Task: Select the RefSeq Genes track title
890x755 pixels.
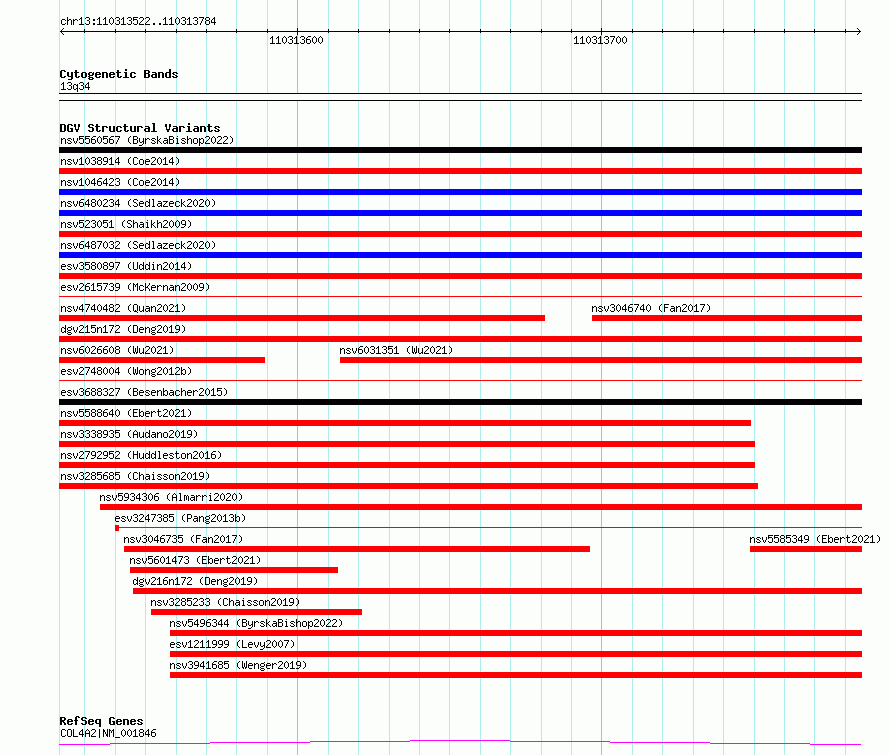Action: (x=101, y=721)
